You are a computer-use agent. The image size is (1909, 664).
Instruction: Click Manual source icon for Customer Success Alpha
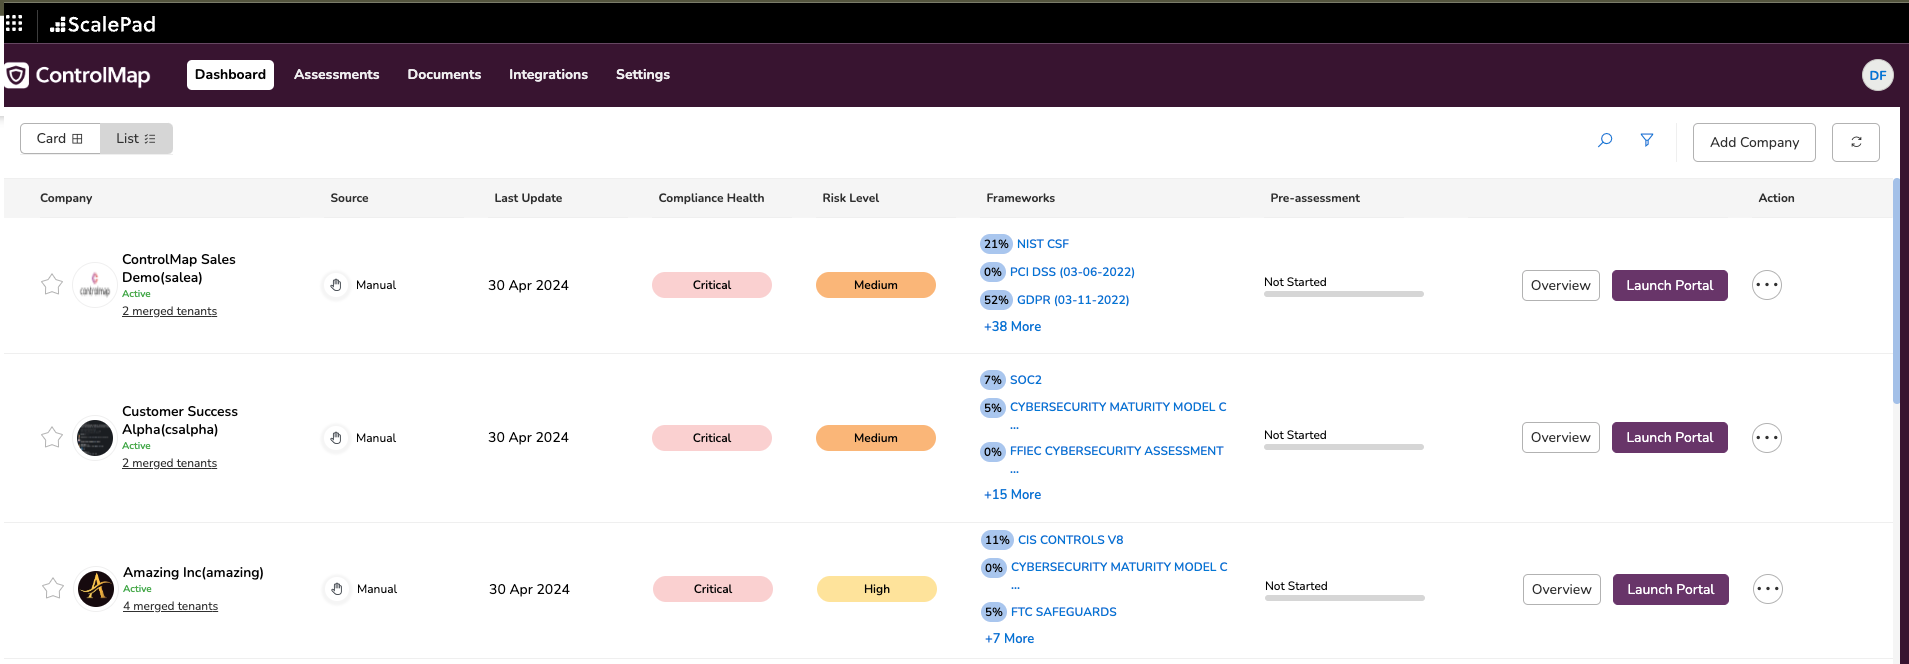[x=336, y=438]
